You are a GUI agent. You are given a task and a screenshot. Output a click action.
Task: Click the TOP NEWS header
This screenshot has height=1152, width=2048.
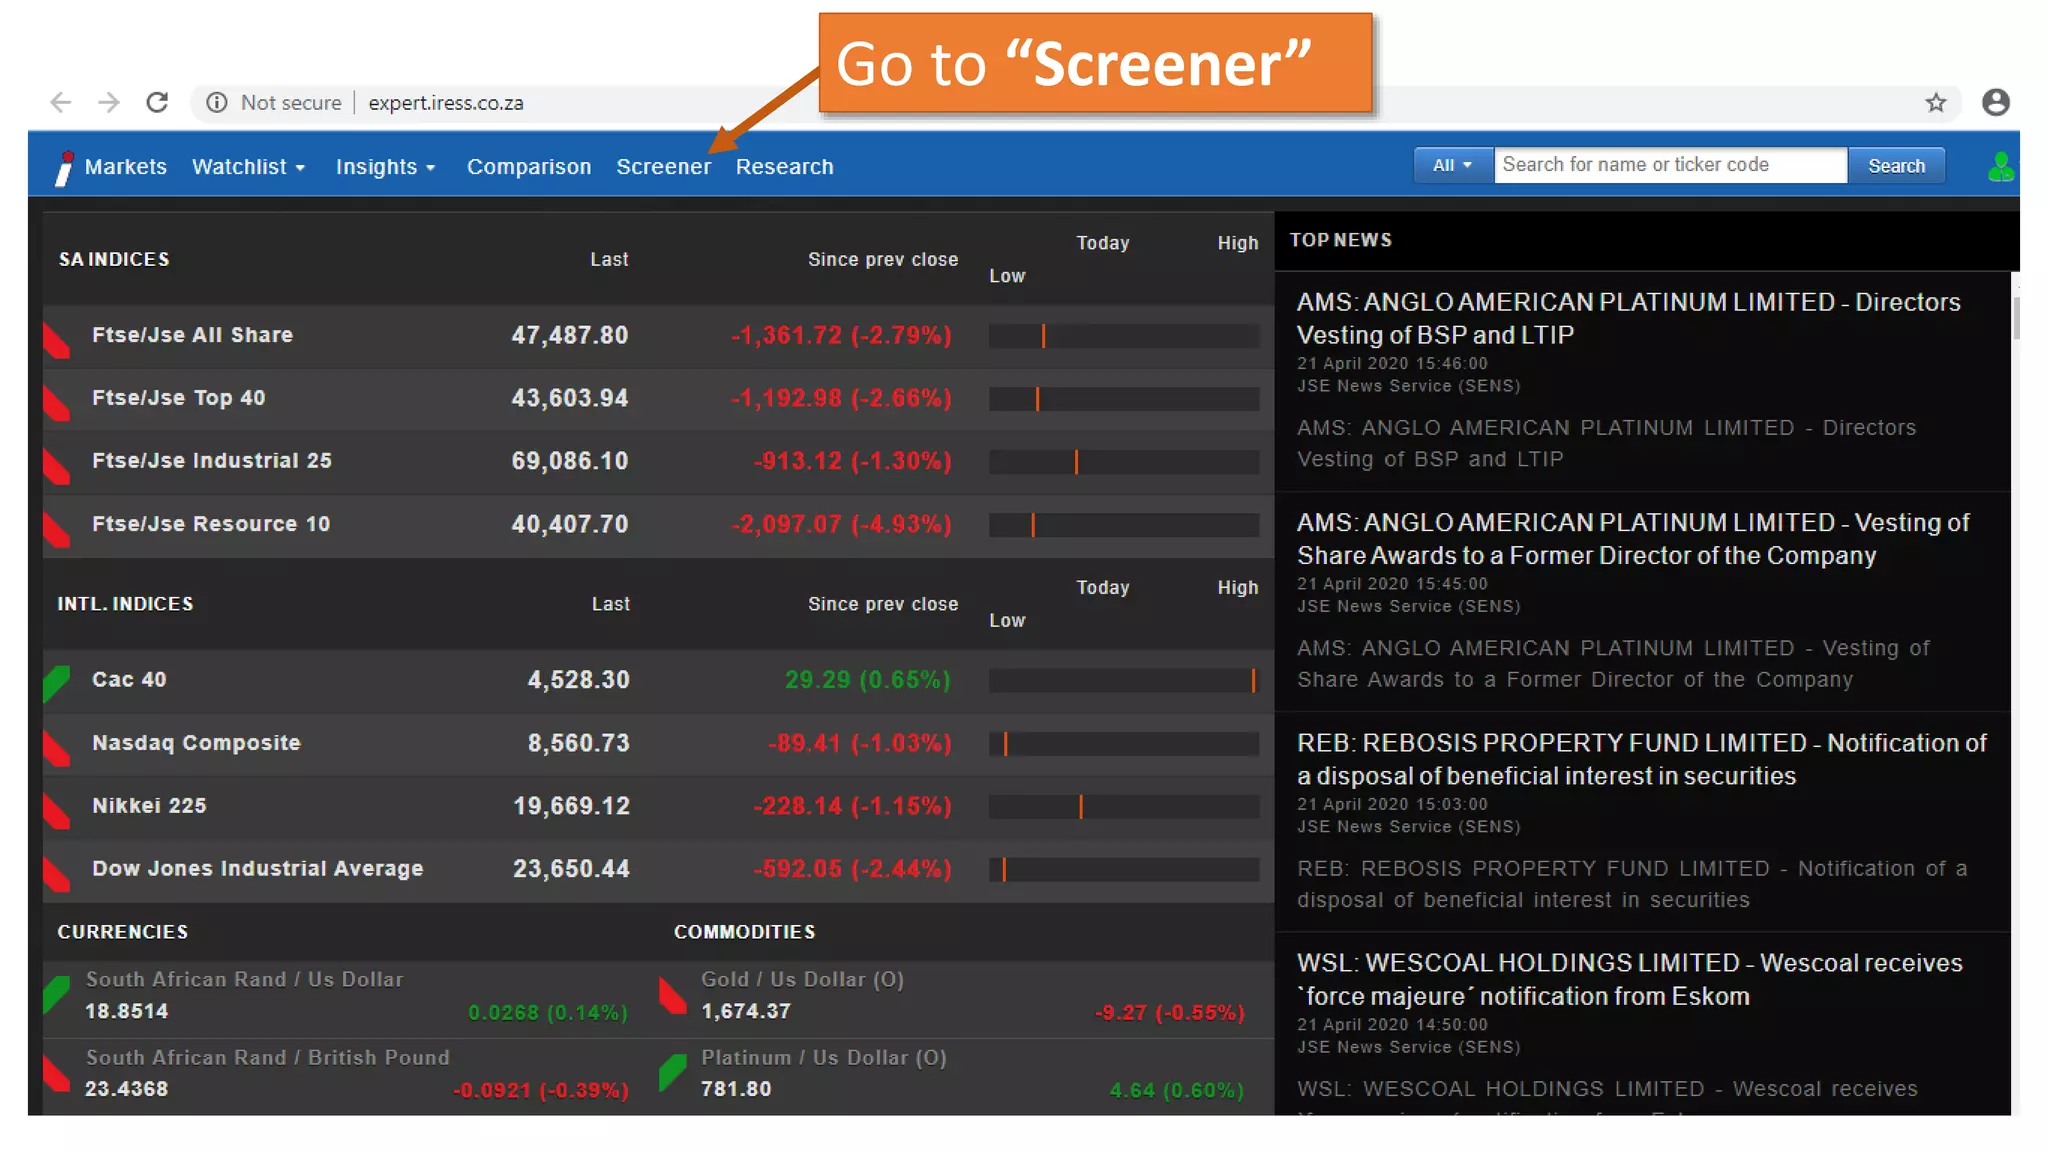(1340, 240)
